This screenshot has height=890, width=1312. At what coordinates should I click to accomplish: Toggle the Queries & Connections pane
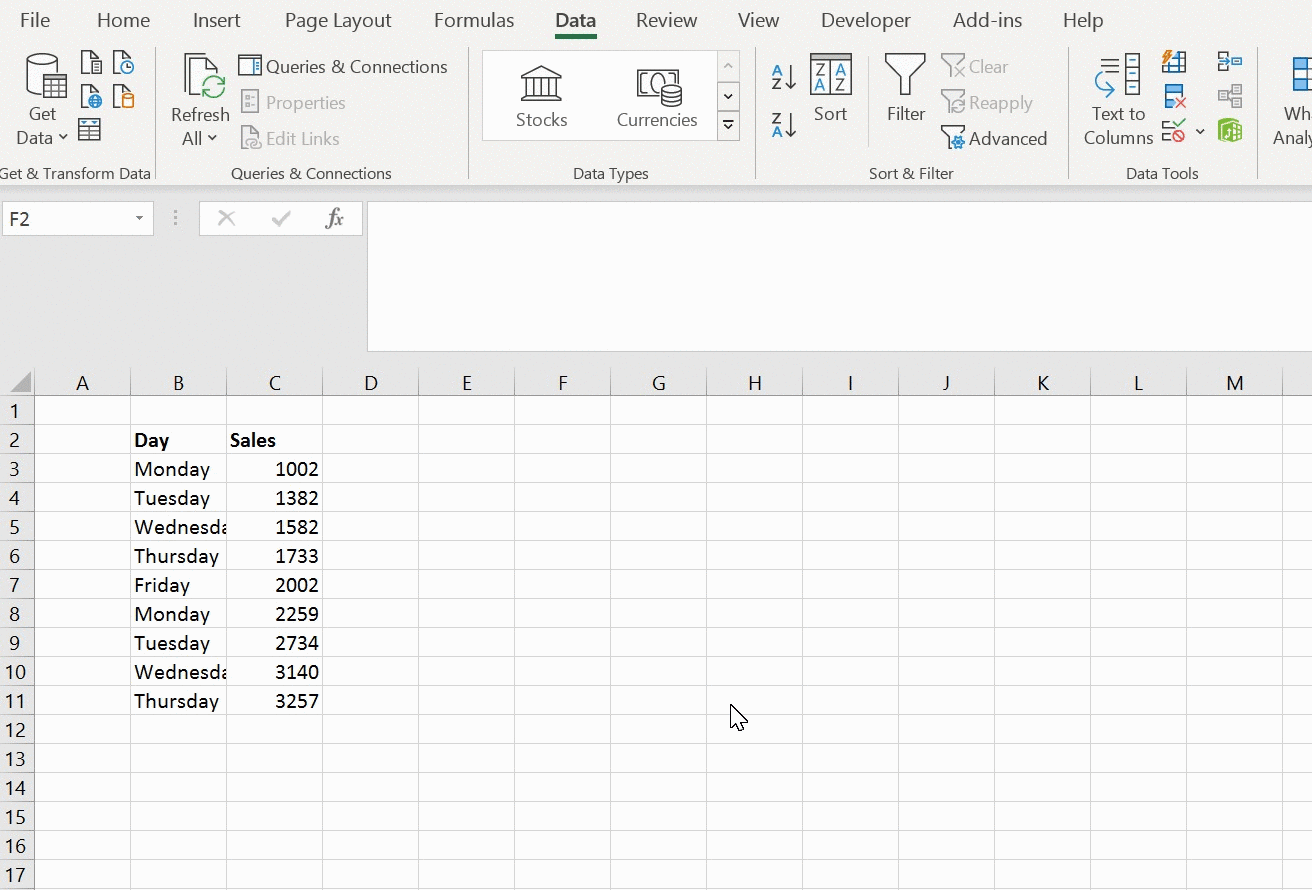tap(343, 67)
